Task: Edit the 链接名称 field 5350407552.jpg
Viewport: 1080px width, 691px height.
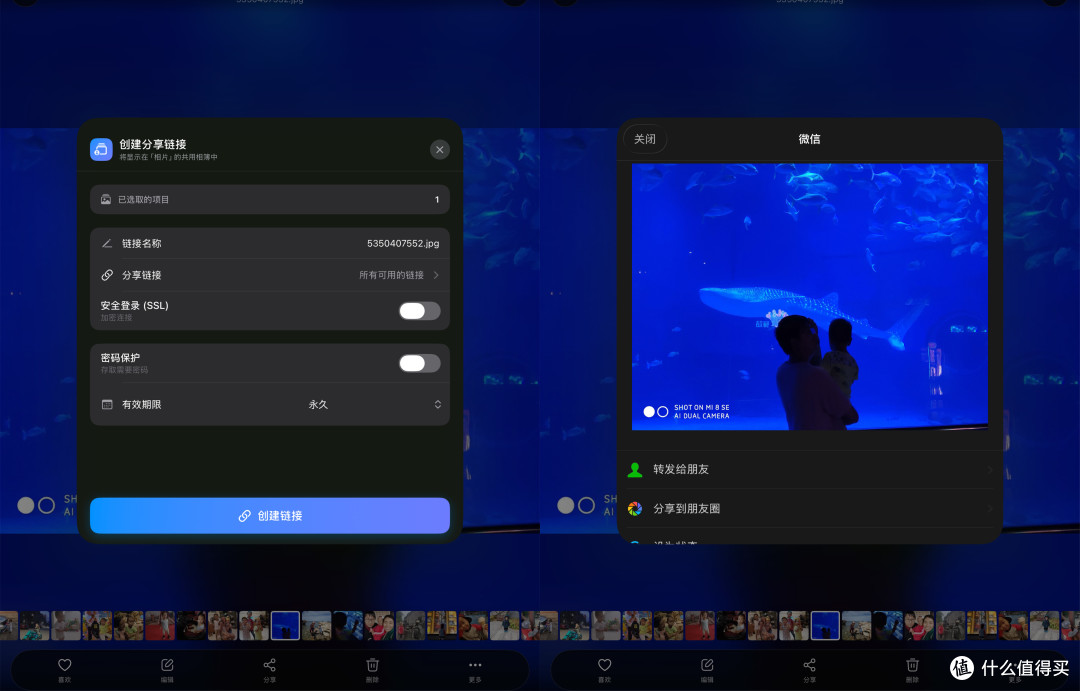Action: [x=270, y=243]
